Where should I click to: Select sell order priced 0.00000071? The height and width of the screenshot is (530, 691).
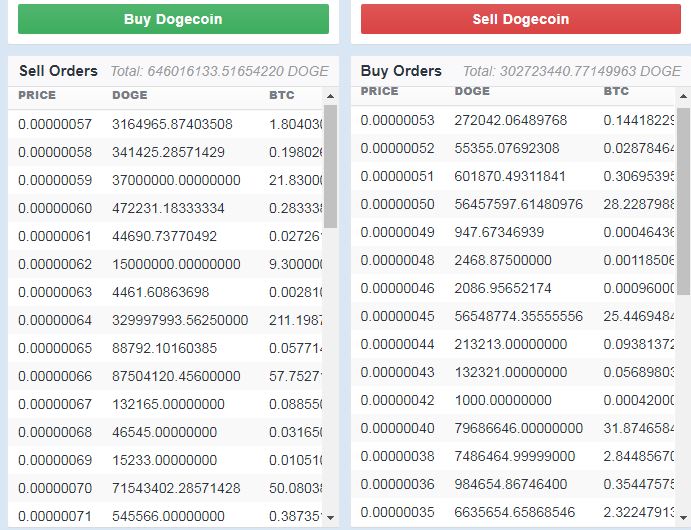[x=165, y=516]
